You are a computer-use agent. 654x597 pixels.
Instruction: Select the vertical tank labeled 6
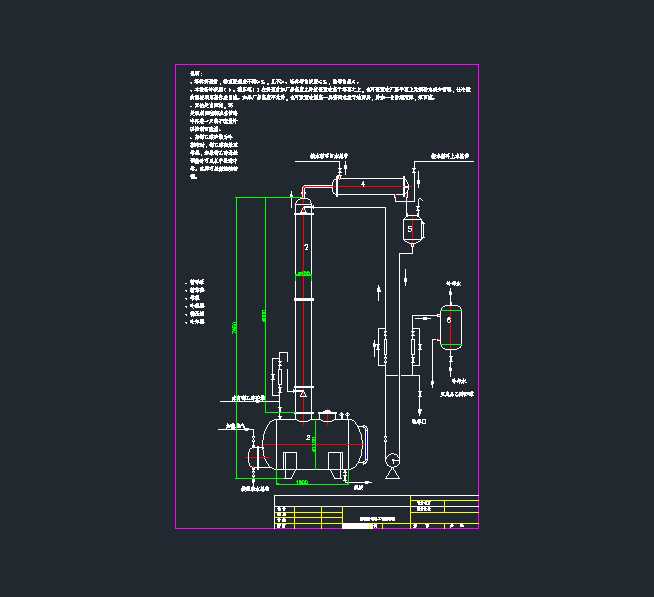tap(451, 327)
